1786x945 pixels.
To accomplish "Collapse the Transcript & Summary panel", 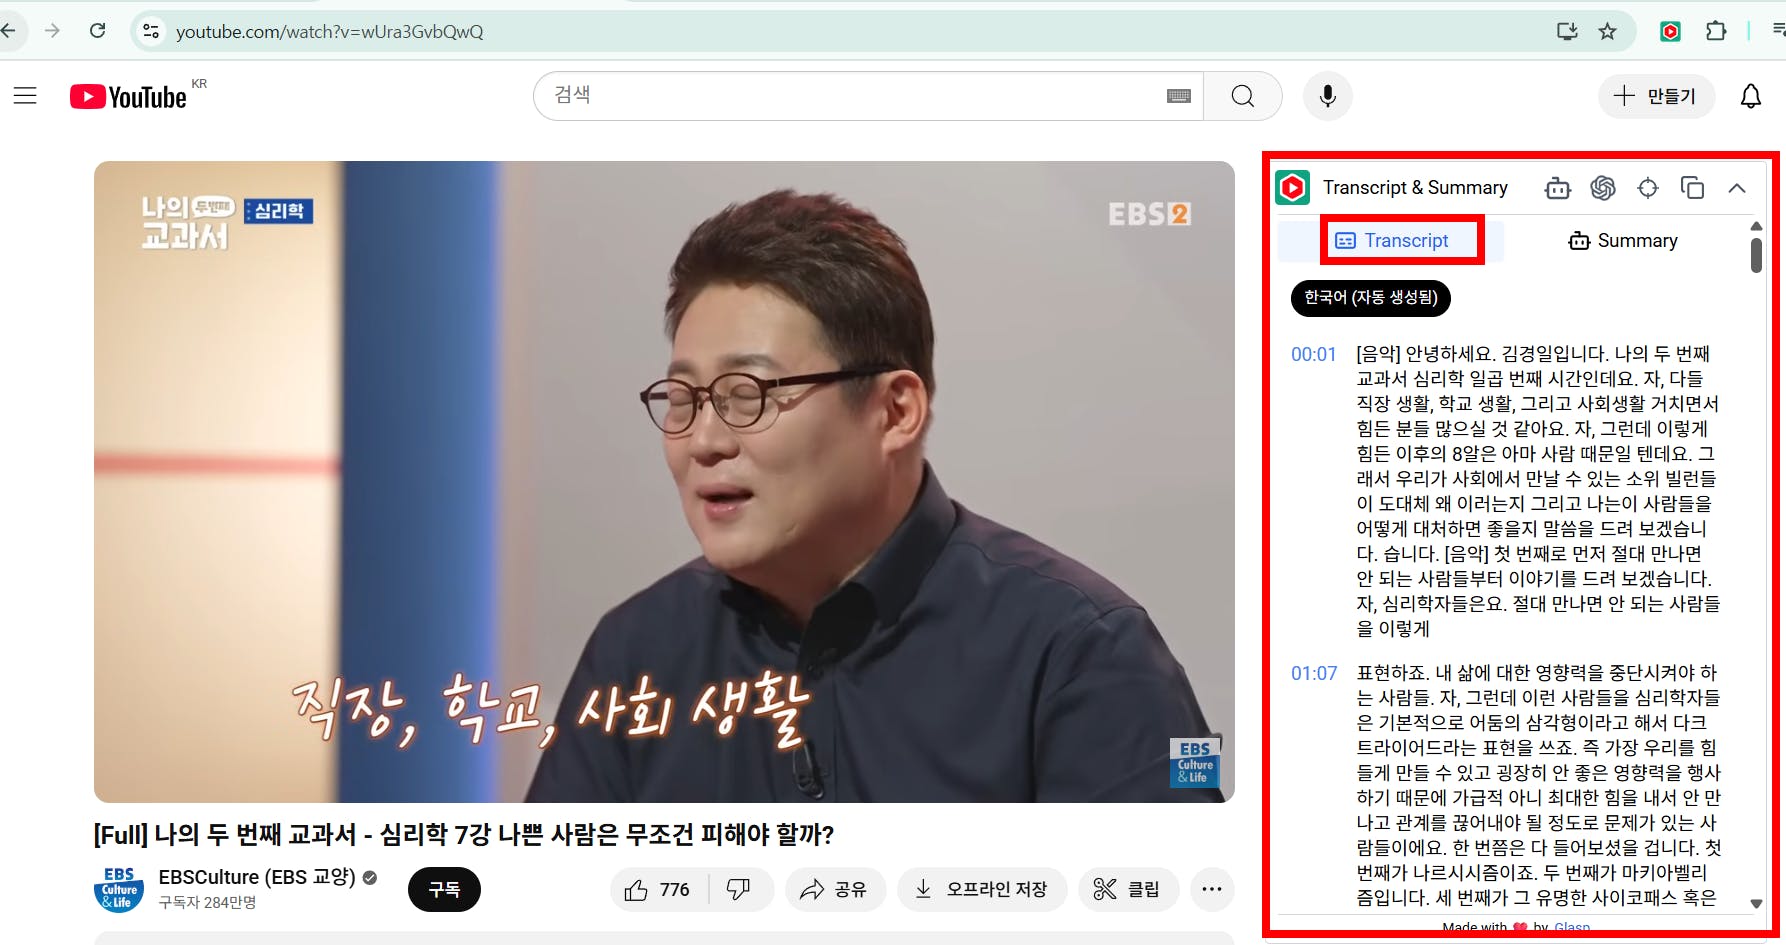I will (1737, 188).
